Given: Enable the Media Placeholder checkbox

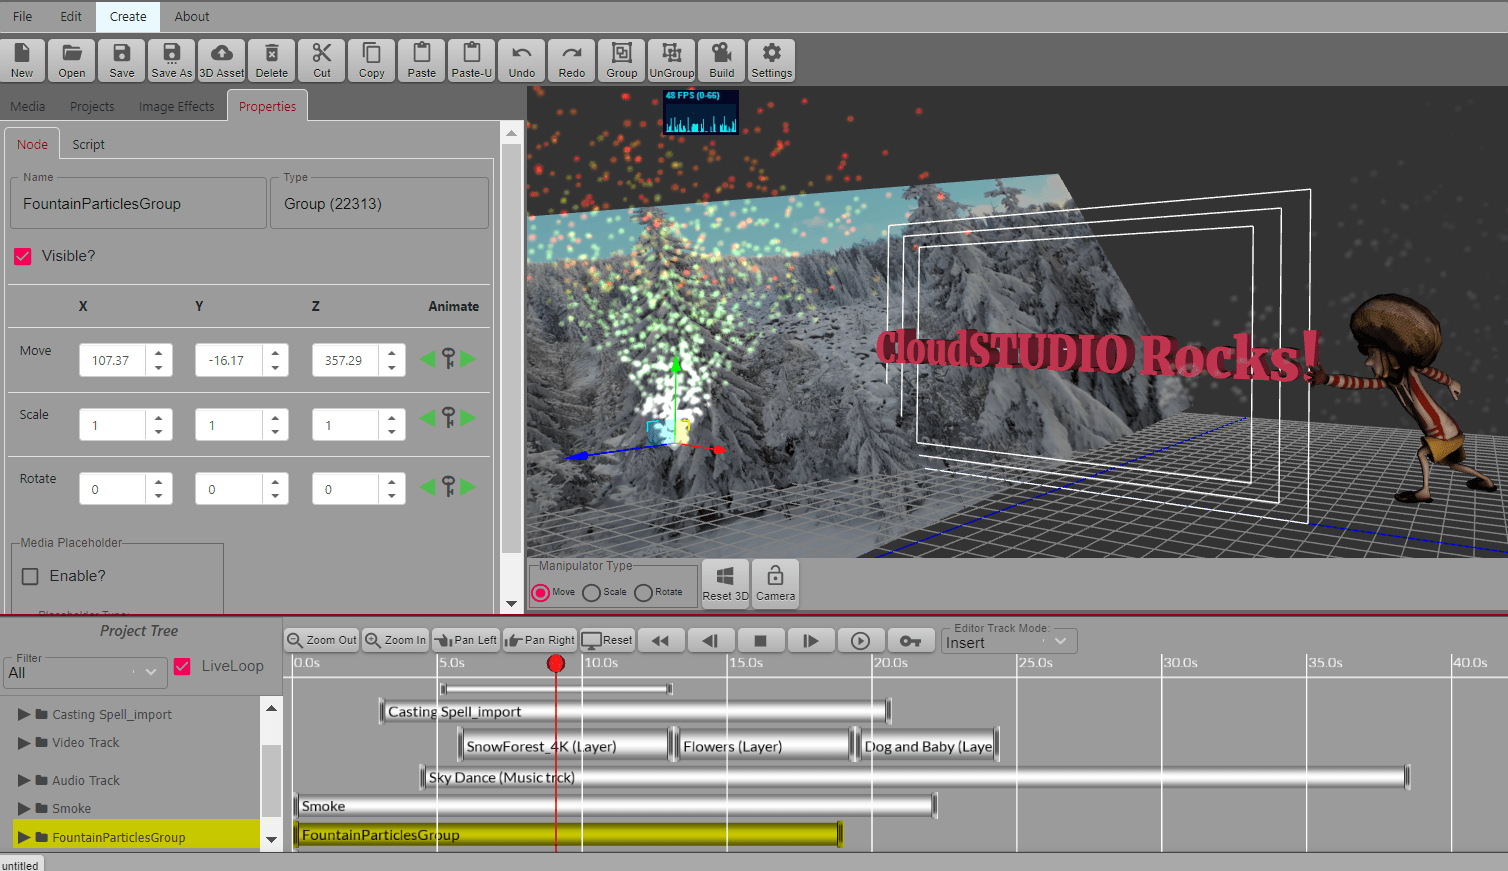Looking at the screenshot, I should 30,576.
